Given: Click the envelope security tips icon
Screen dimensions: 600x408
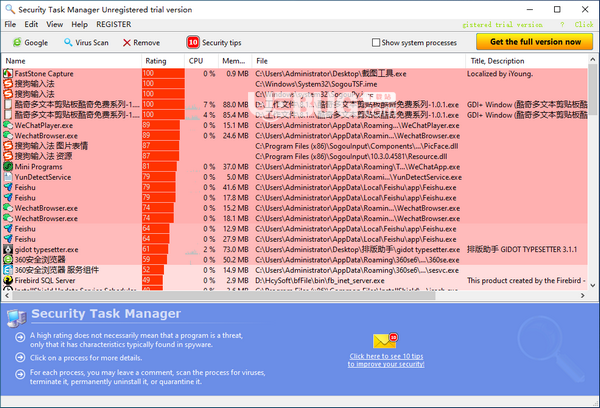Looking at the screenshot, I should click(385, 340).
